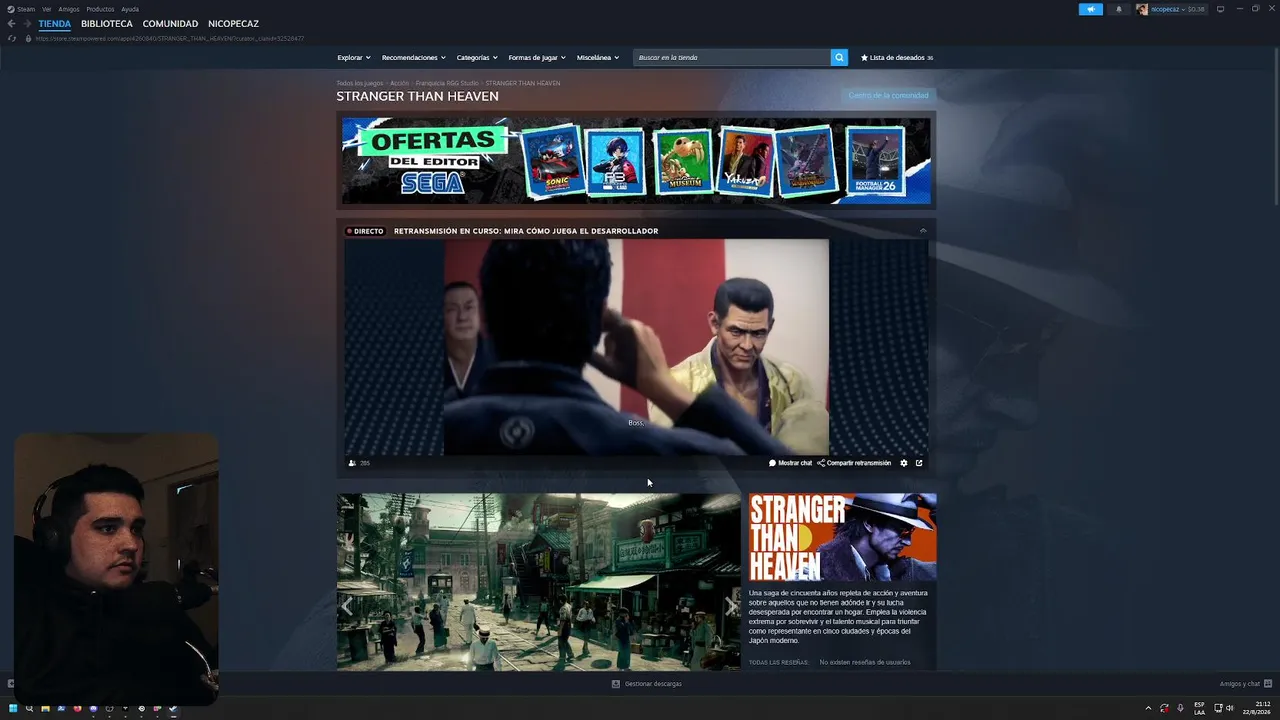Open Gestionar descargas
This screenshot has height=720, width=1280.
coord(647,684)
